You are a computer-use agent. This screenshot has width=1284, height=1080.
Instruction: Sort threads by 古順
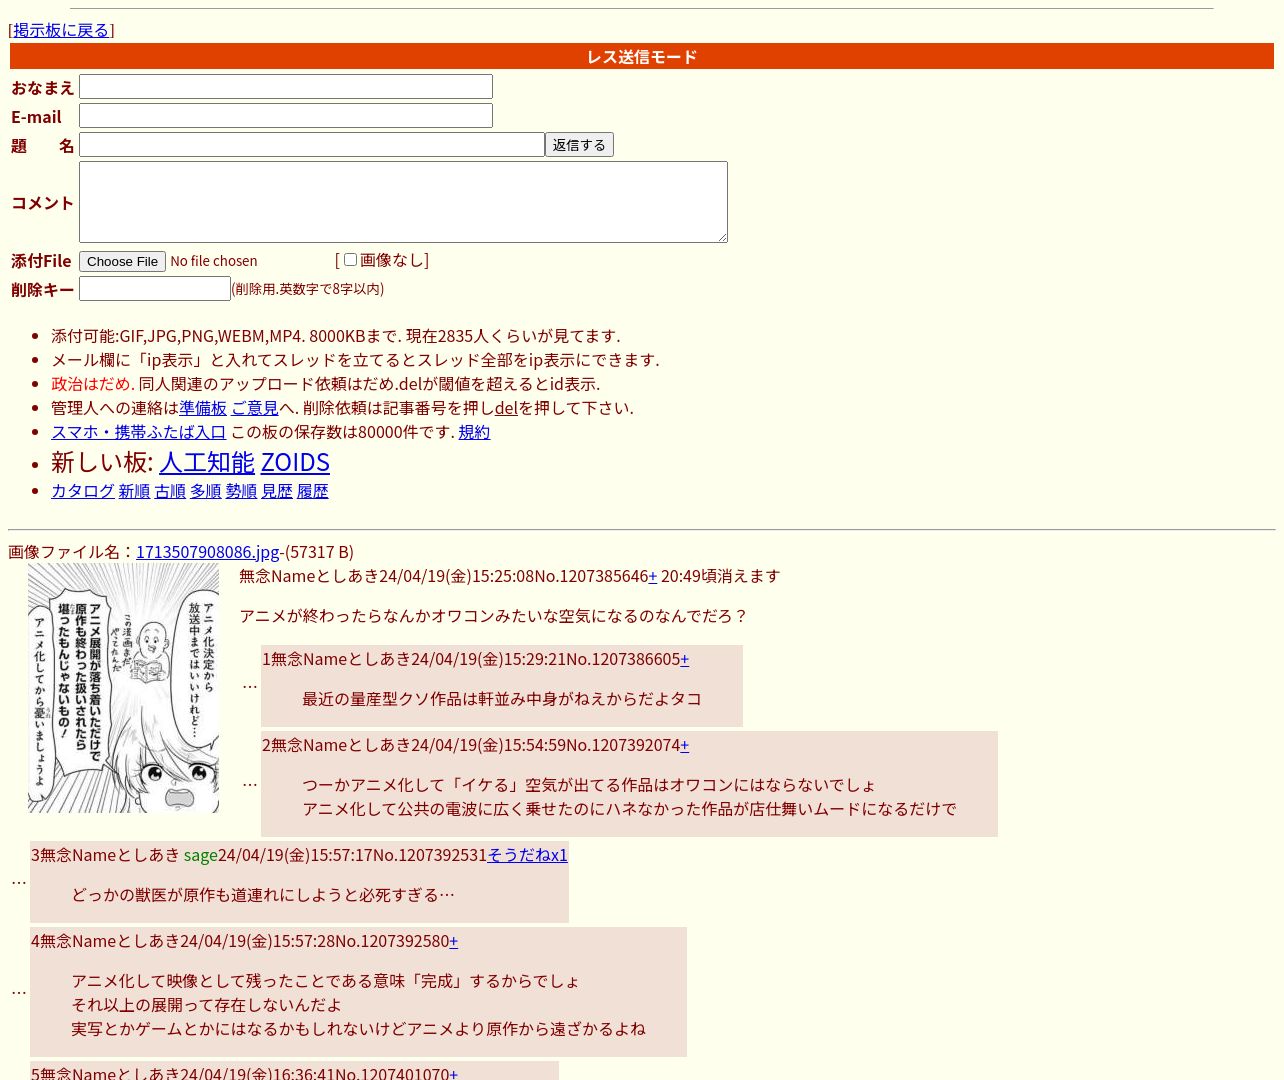[x=170, y=491]
